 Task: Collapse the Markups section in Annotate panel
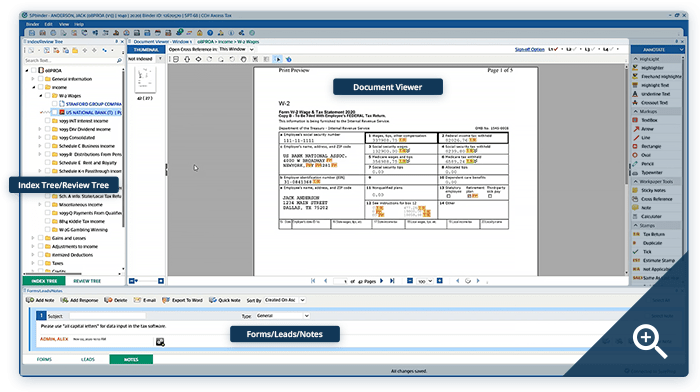point(636,111)
